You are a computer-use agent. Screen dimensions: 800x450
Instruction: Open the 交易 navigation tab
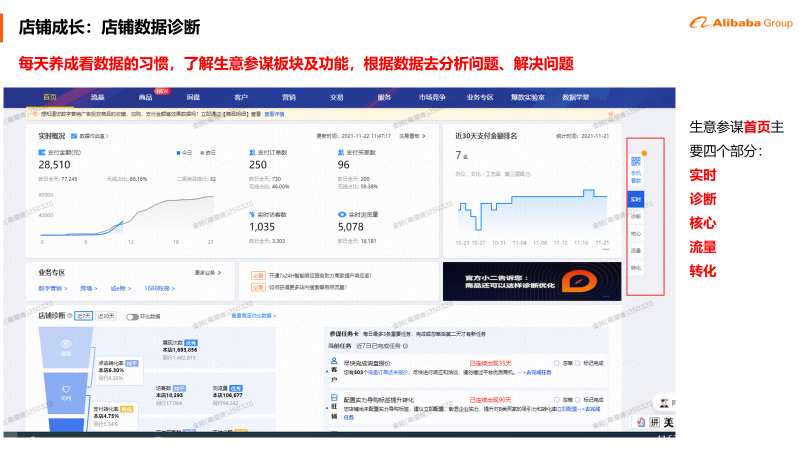pos(336,97)
